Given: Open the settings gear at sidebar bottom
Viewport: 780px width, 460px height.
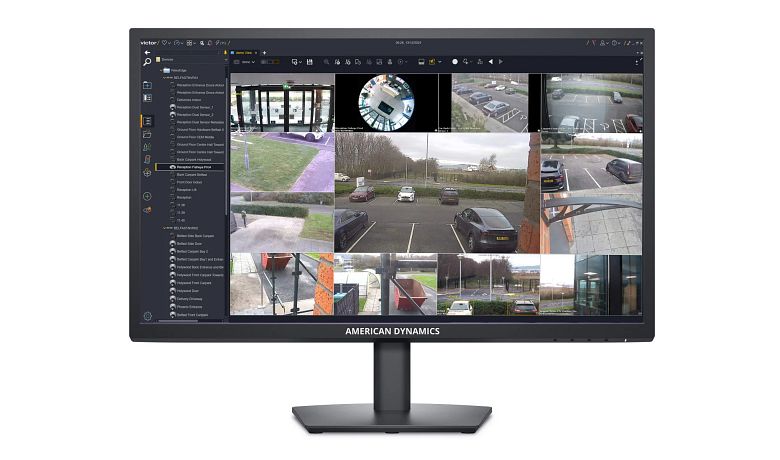Looking at the screenshot, I should click(147, 316).
